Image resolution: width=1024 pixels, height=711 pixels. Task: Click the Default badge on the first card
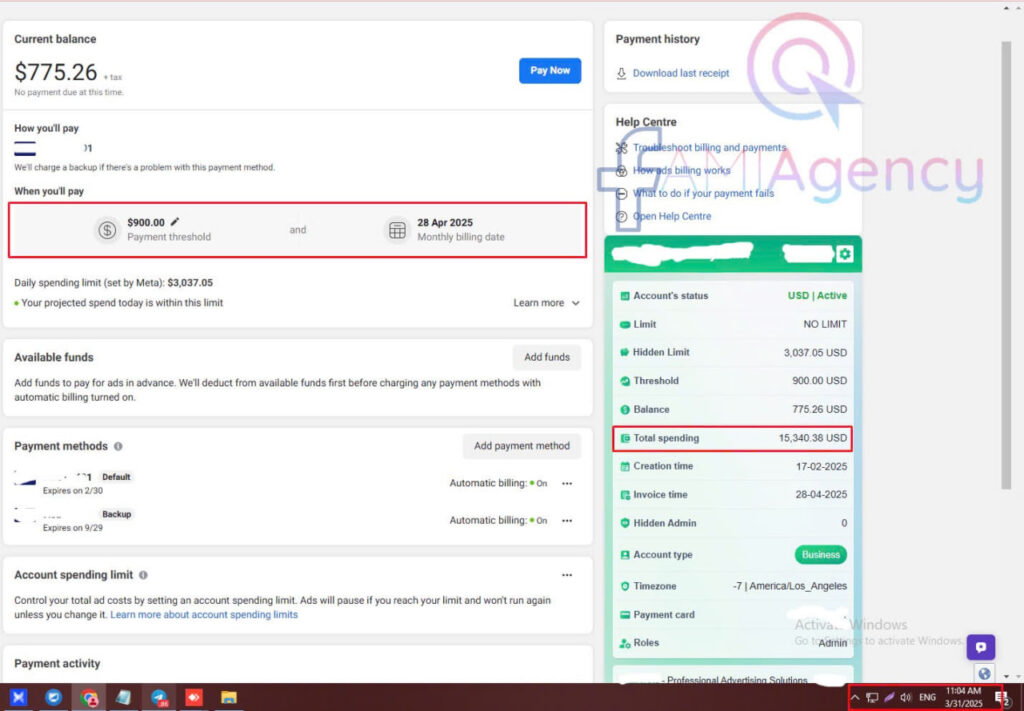(116, 477)
